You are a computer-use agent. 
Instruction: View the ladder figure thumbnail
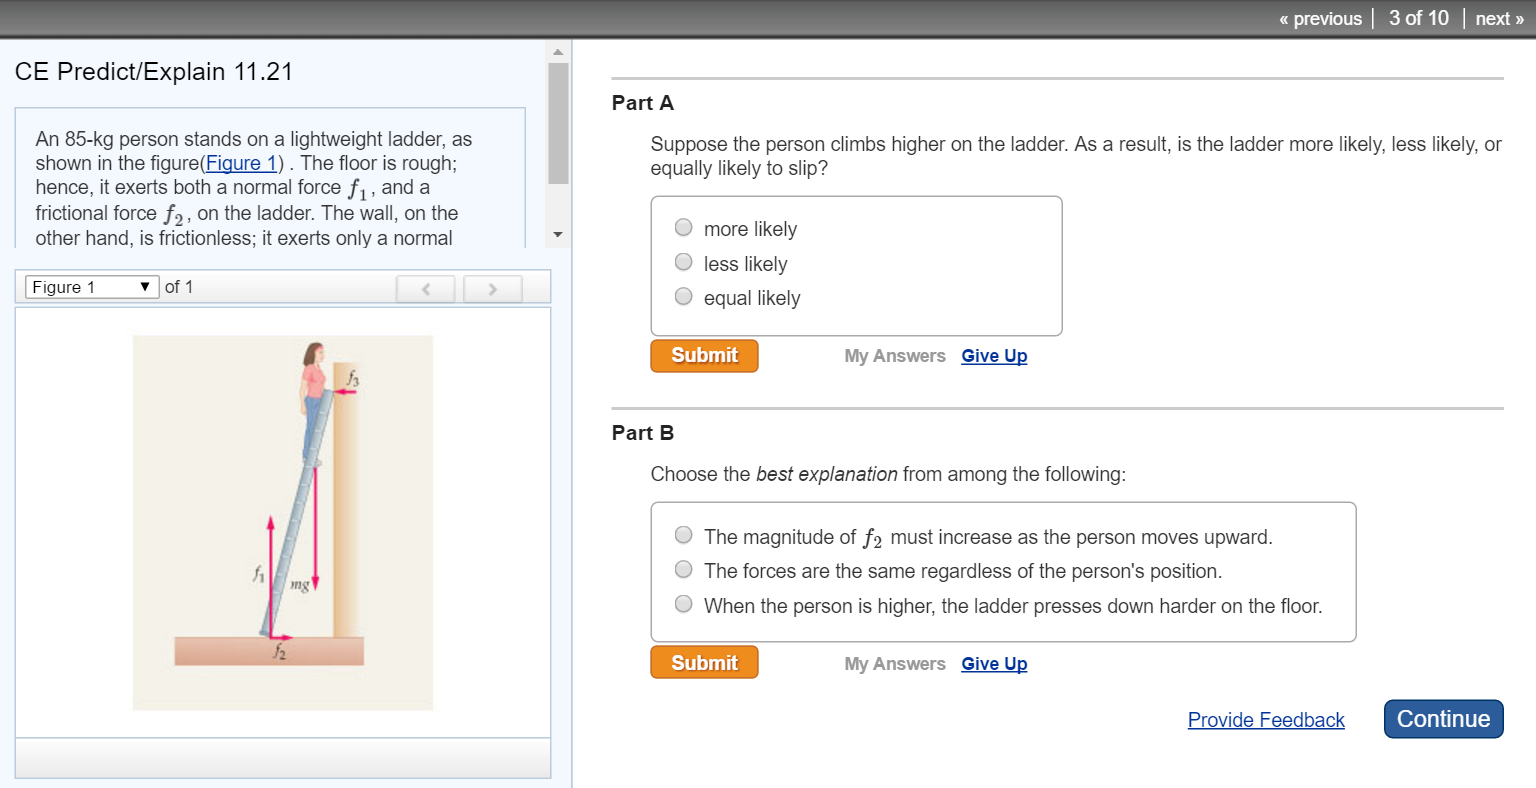click(x=282, y=520)
